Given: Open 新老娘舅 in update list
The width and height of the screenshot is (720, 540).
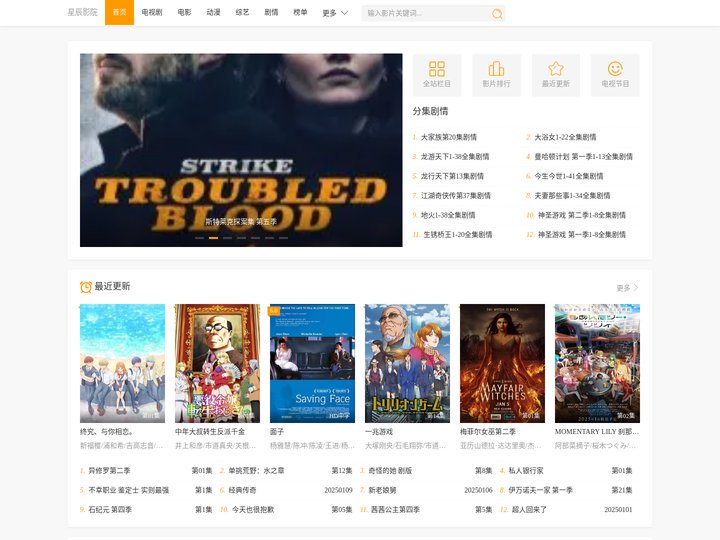Looking at the screenshot, I should 382,490.
